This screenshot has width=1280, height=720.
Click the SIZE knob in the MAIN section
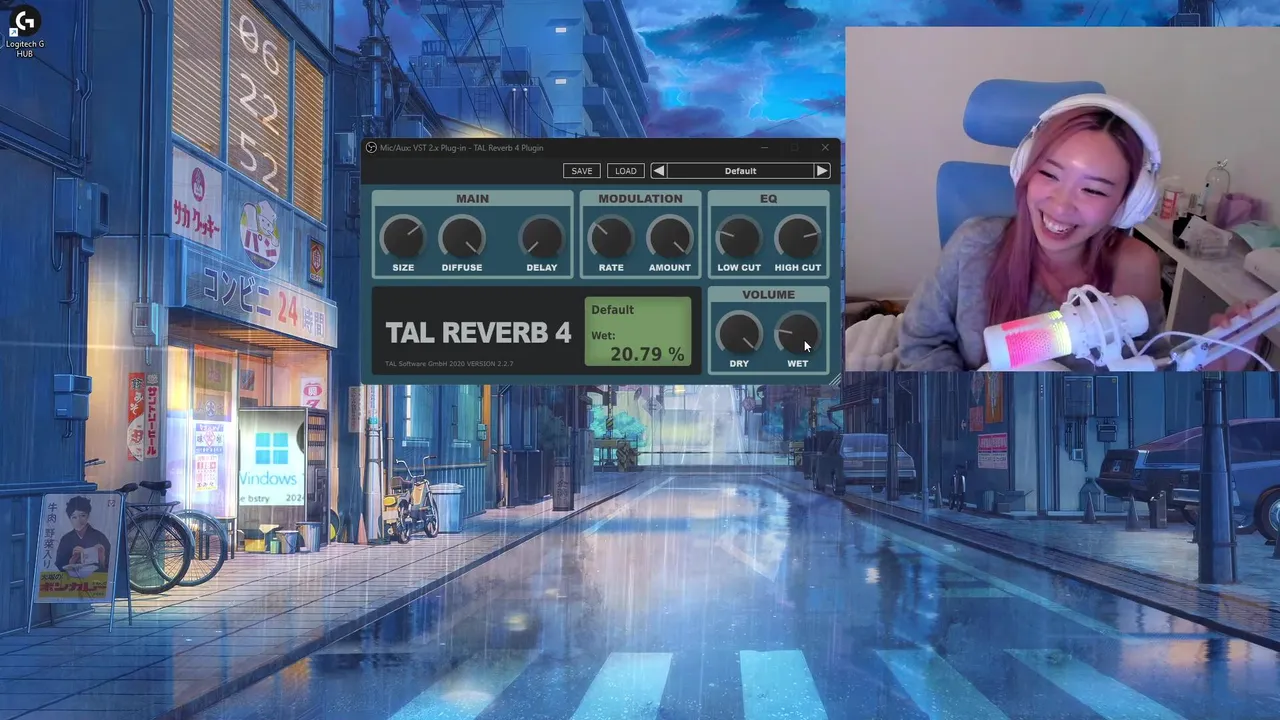pyautogui.click(x=403, y=238)
